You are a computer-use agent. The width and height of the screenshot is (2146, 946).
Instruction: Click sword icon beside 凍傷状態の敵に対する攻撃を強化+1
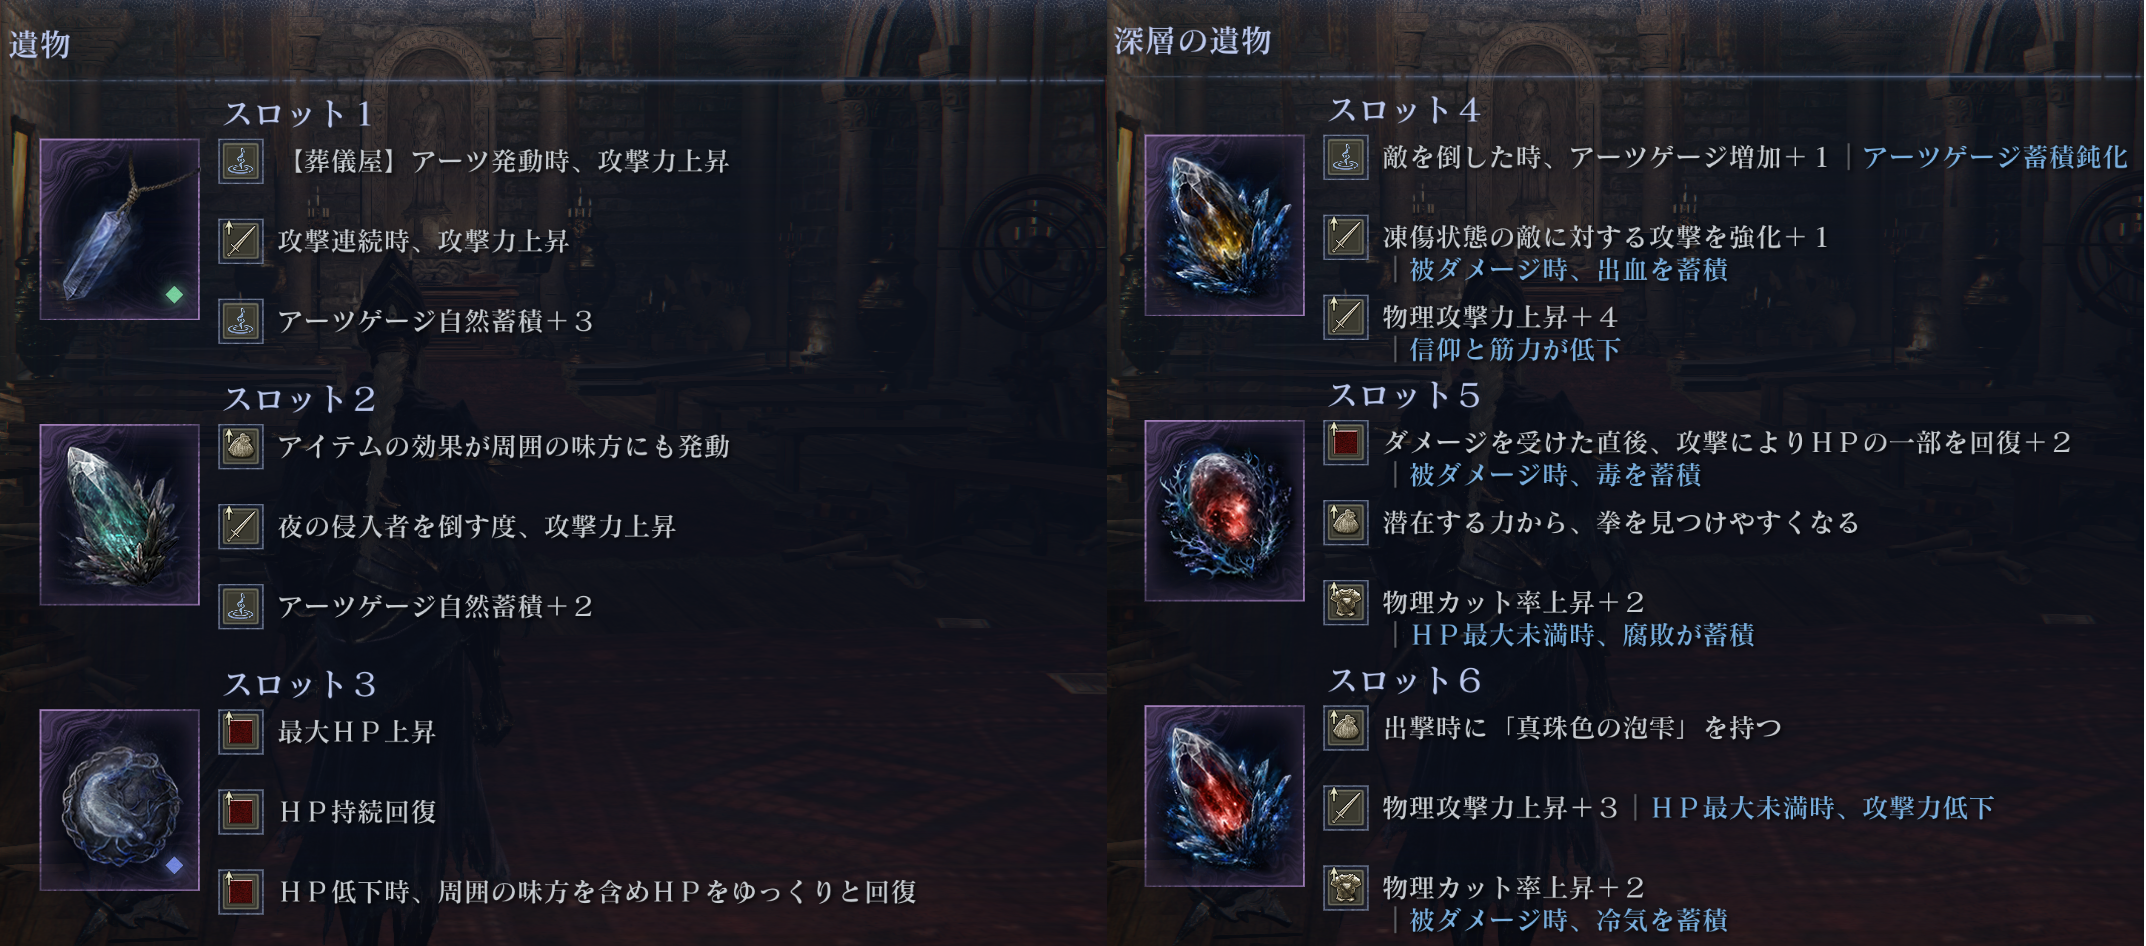pos(1346,237)
